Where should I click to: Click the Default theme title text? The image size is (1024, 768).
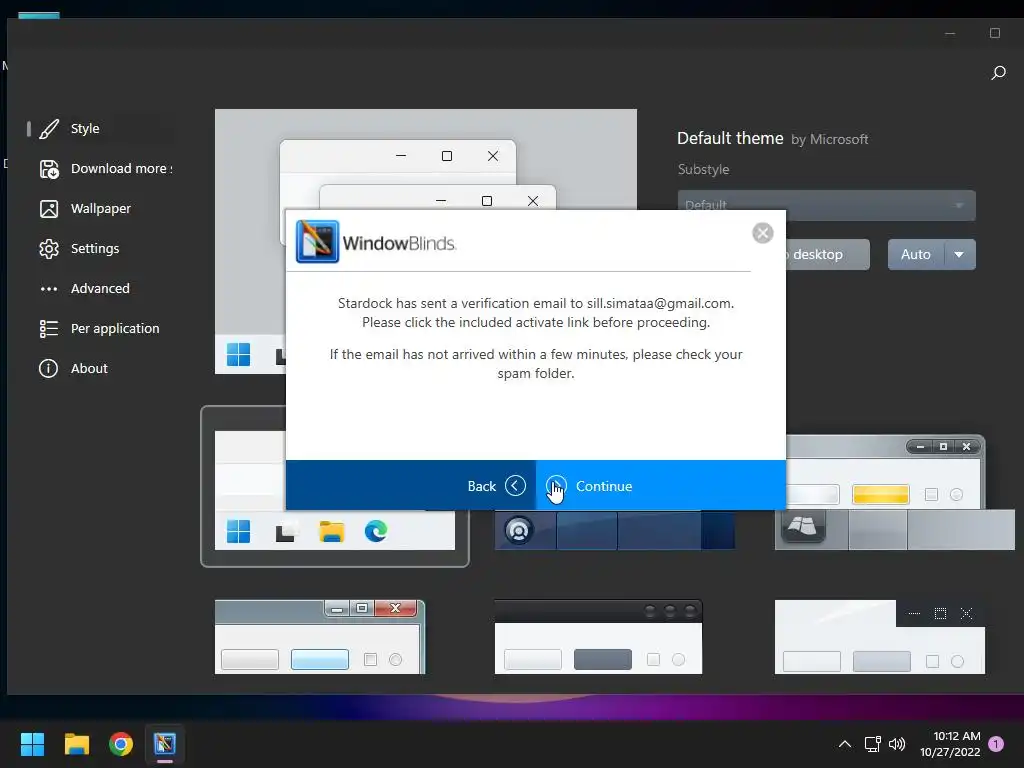pos(730,138)
